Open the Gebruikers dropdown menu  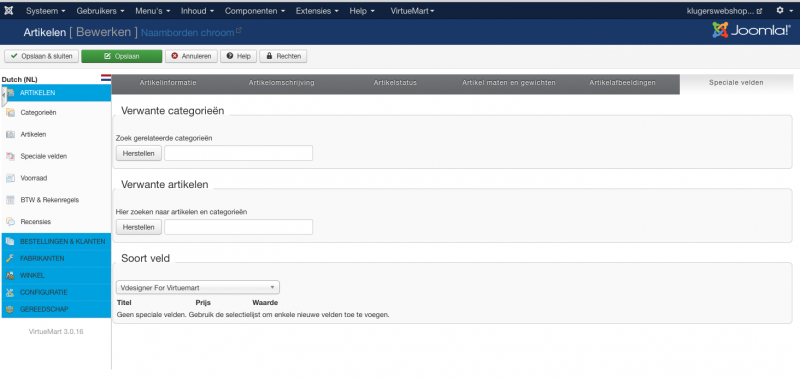[101, 11]
